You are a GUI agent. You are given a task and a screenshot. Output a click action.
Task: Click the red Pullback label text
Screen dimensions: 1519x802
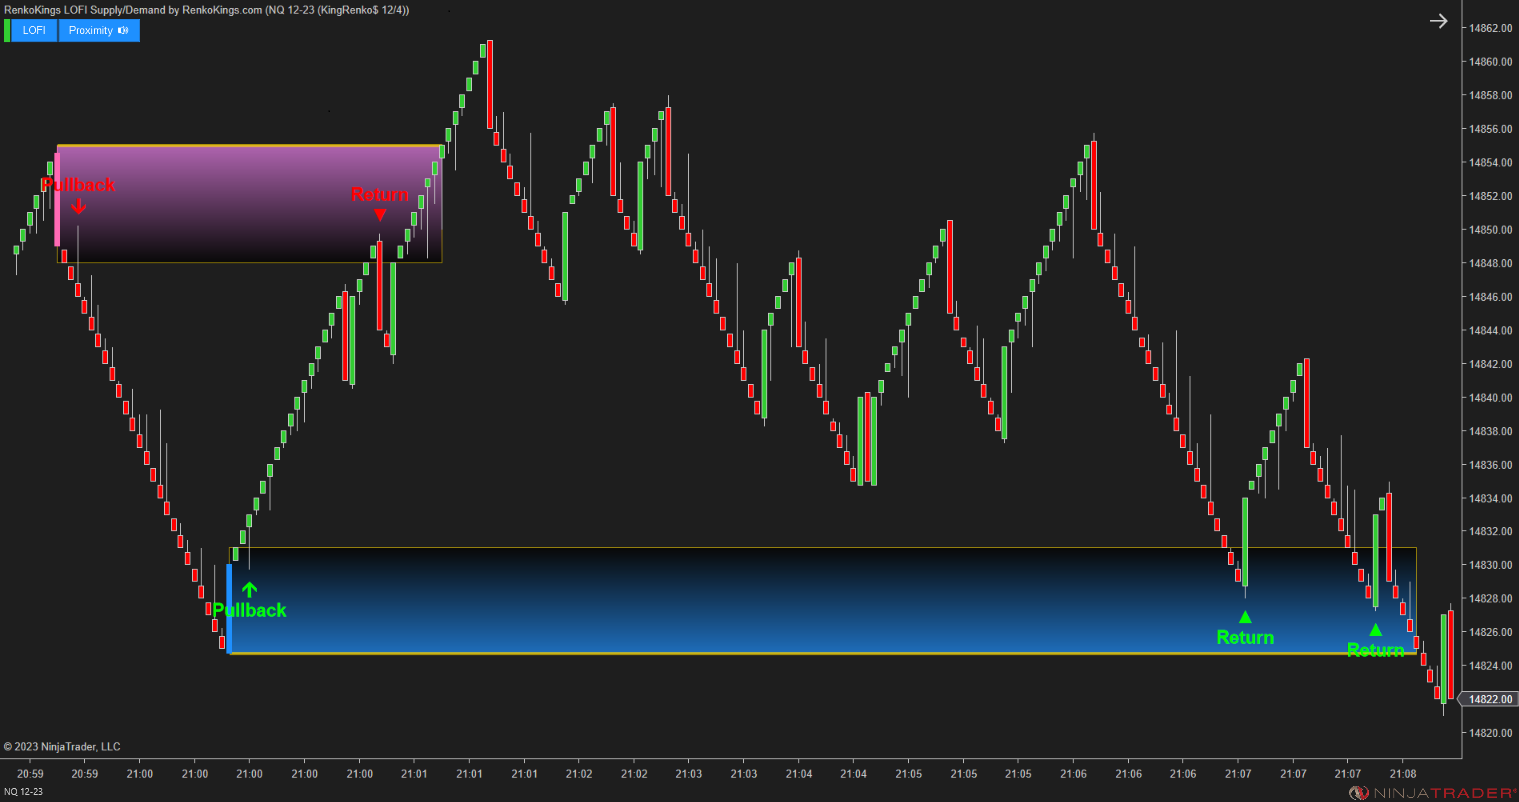(x=79, y=185)
